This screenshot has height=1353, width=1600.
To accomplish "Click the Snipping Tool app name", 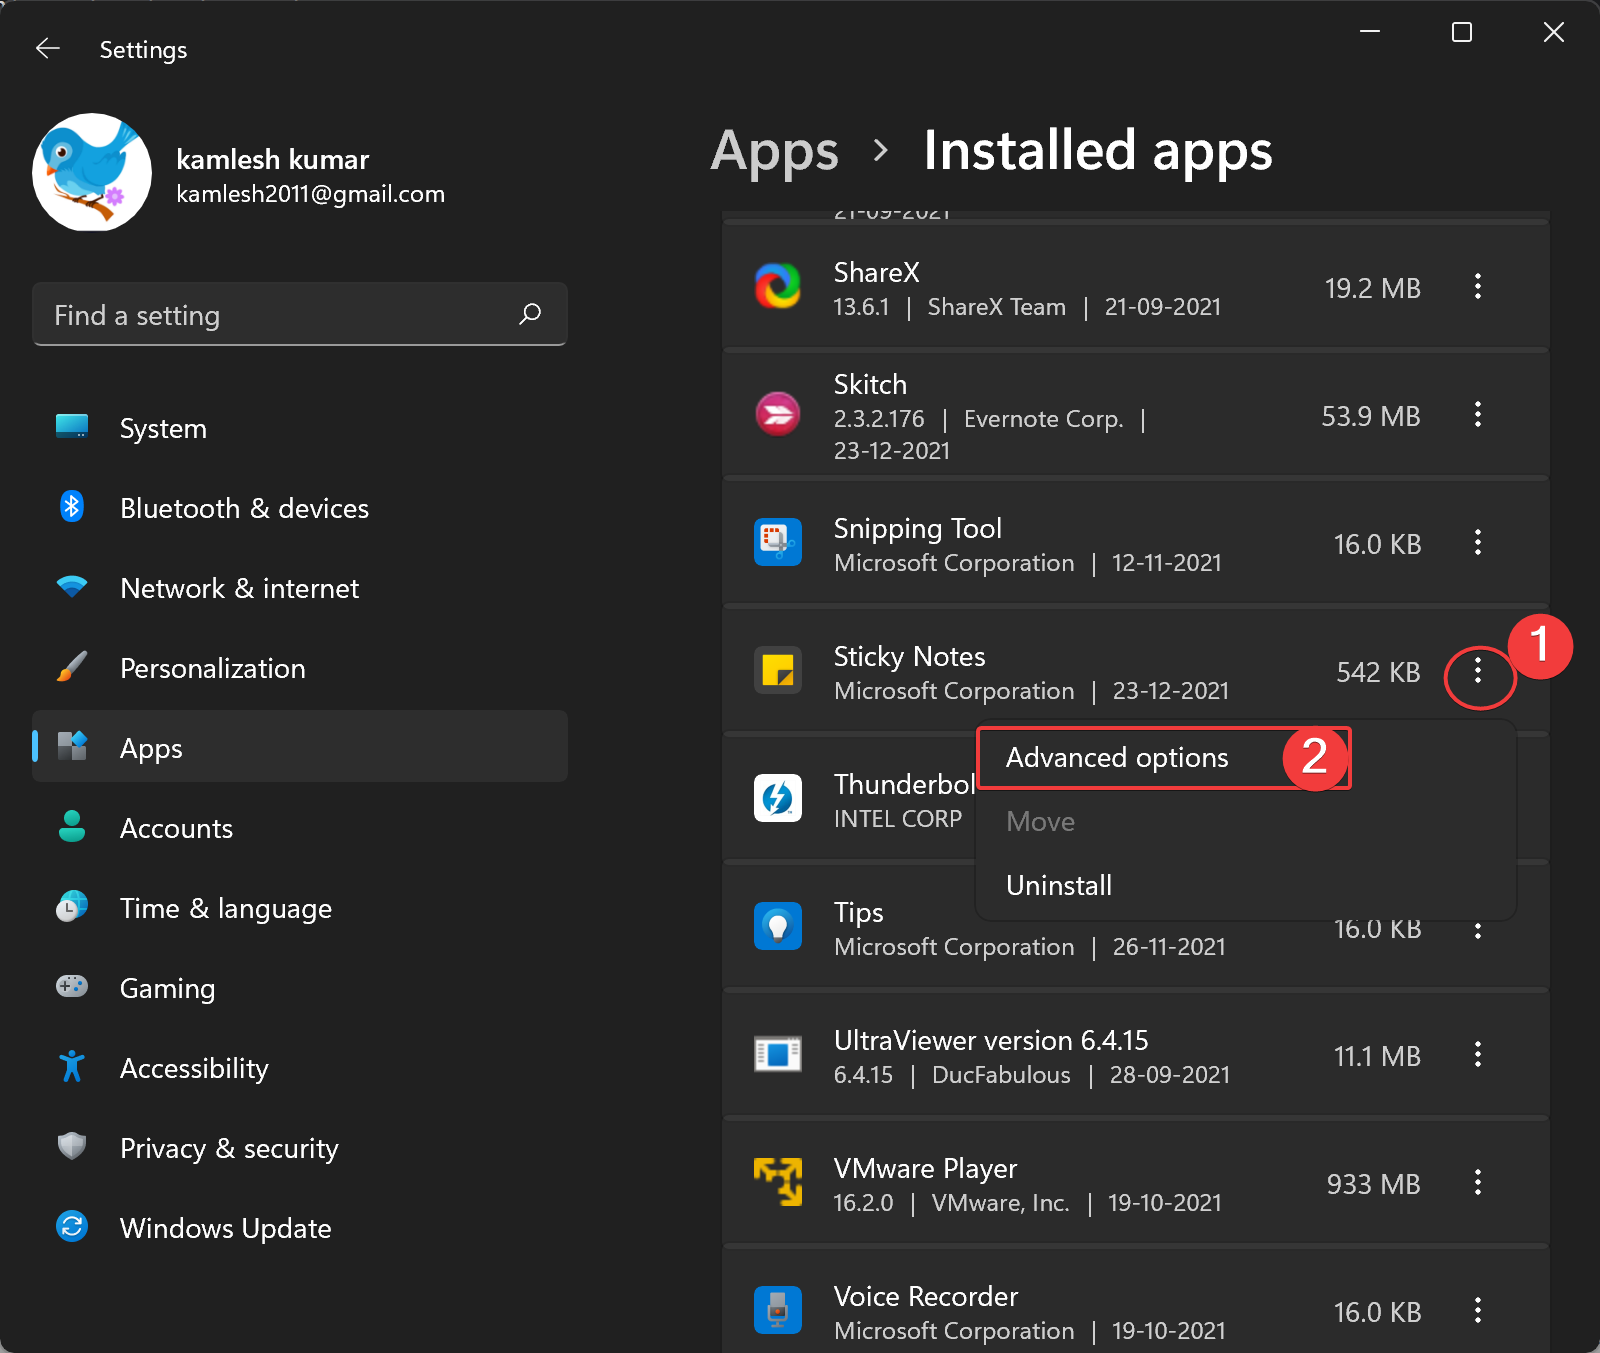I will (918, 528).
